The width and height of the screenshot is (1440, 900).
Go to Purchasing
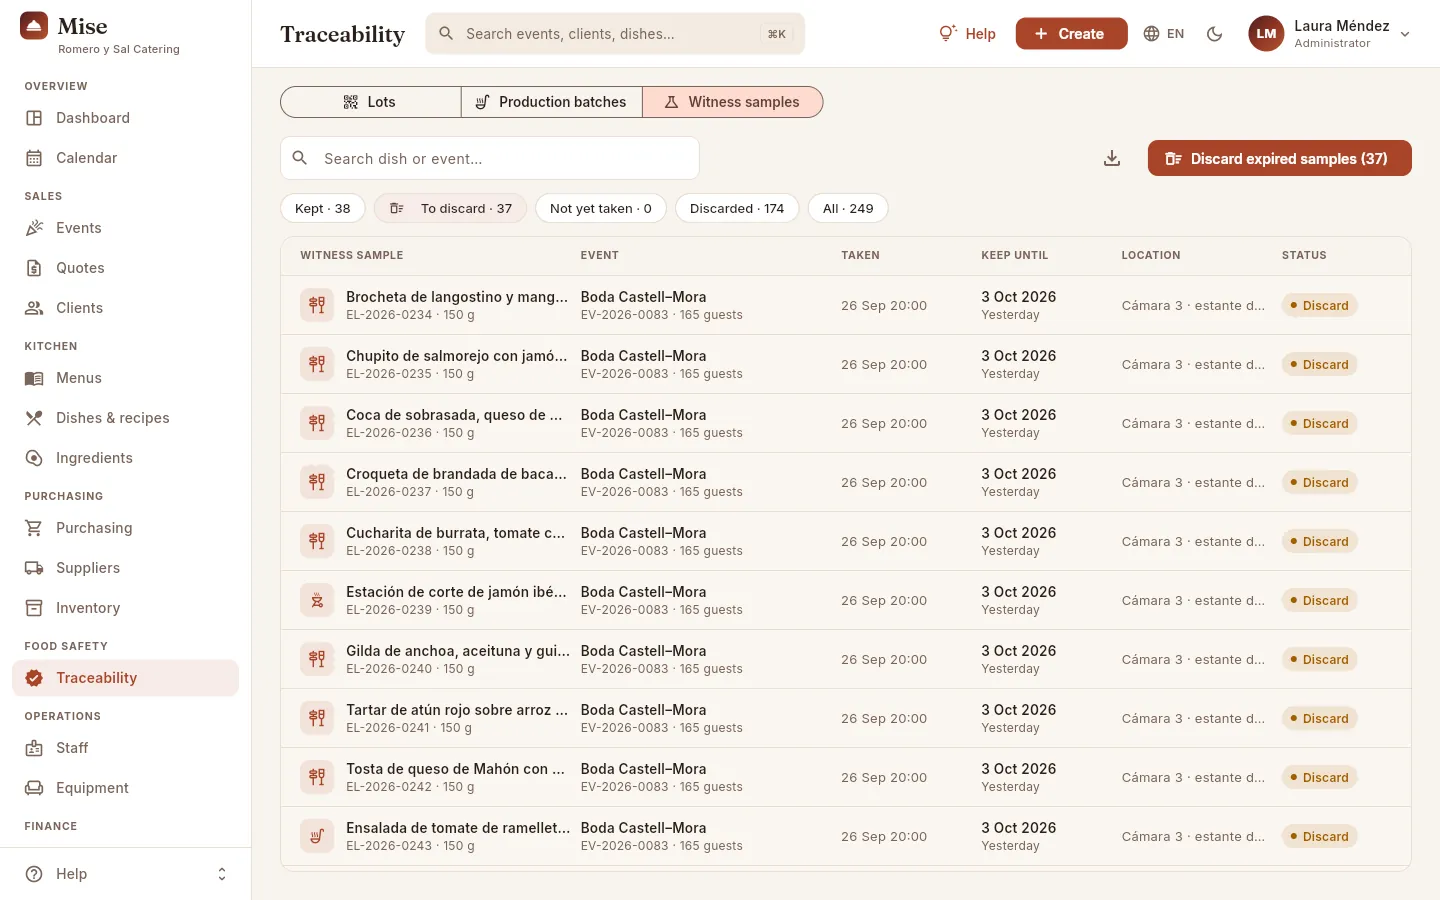tap(125, 528)
